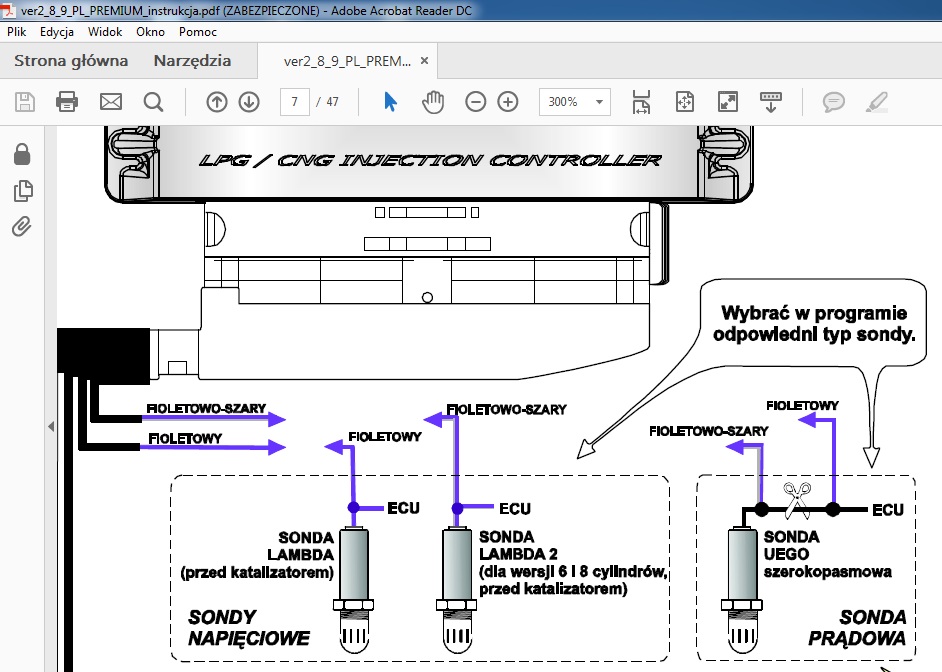Switch to Narzędzia tab
Screen dimensions: 942x672
pos(192,61)
